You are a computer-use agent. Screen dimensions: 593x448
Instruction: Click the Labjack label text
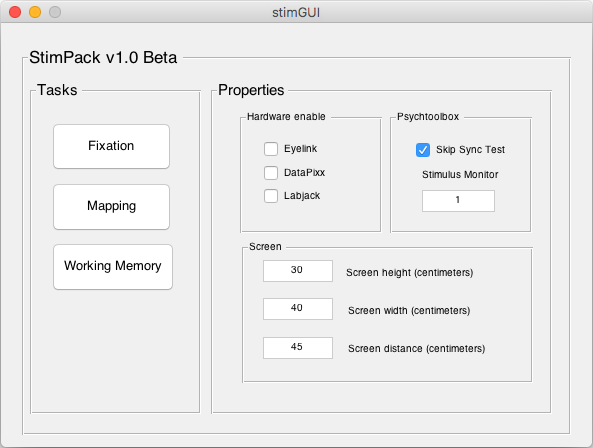pyautogui.click(x=302, y=195)
